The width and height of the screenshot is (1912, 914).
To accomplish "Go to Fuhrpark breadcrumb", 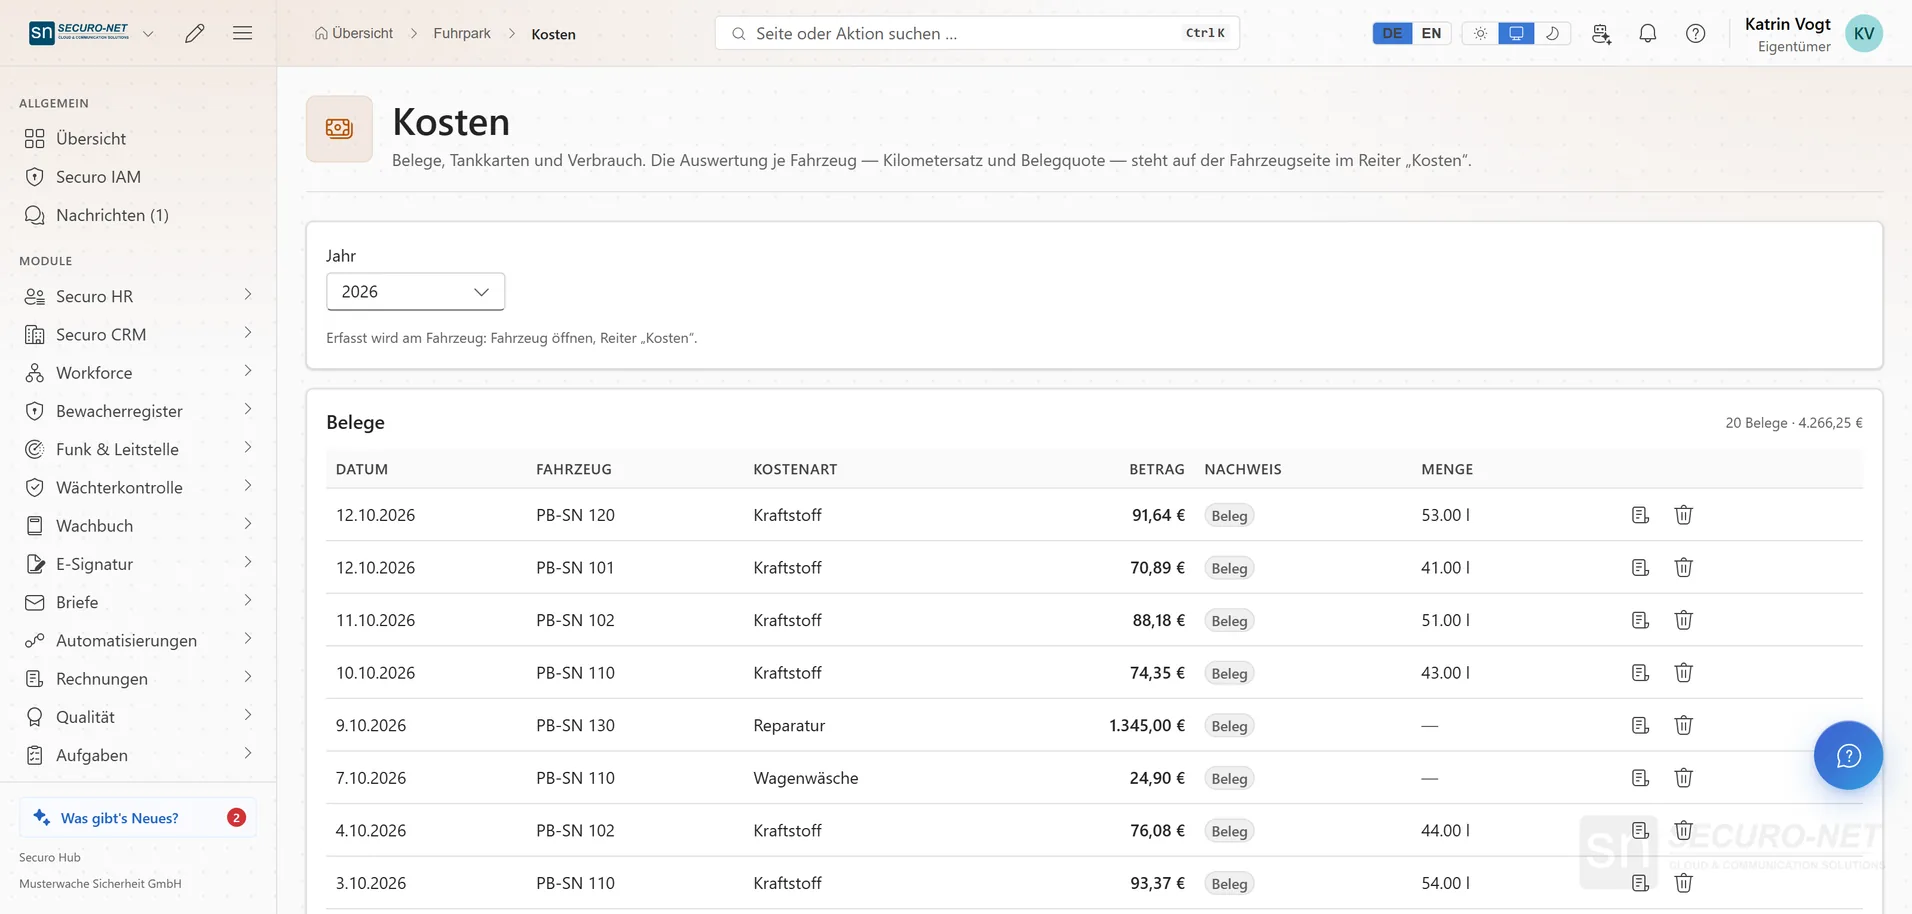I will coord(462,33).
